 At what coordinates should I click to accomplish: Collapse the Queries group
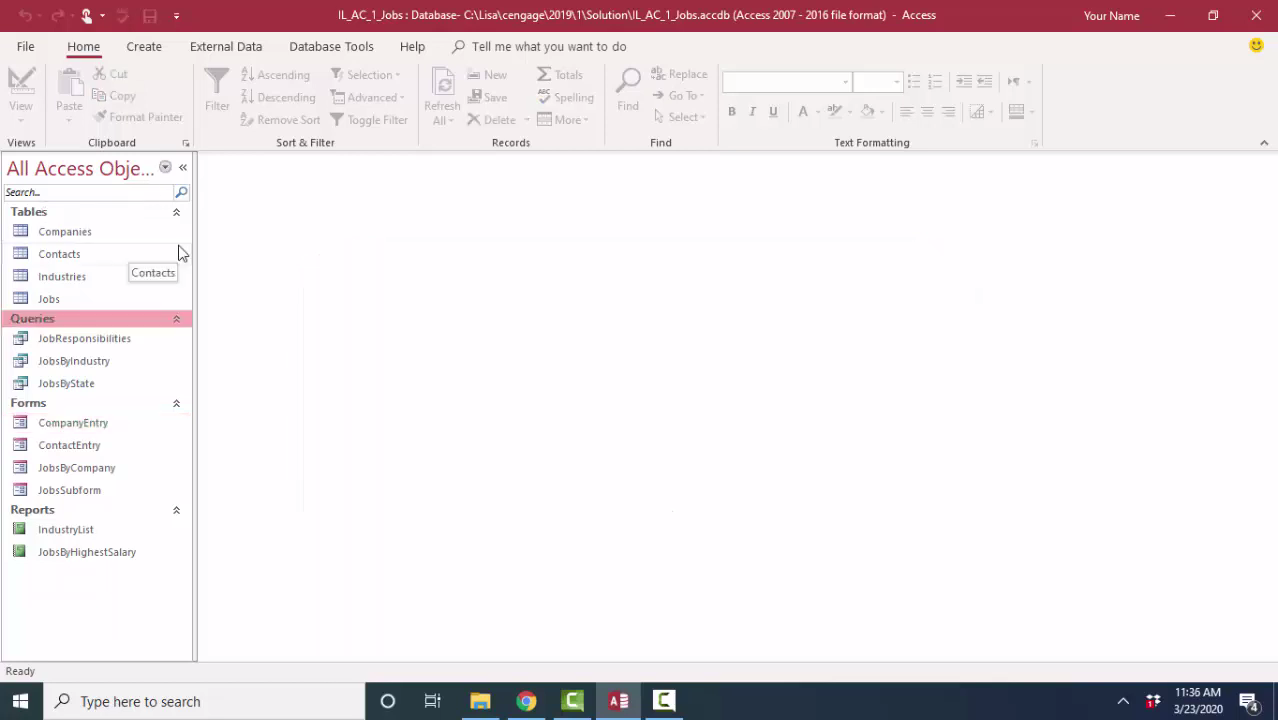tap(176, 319)
